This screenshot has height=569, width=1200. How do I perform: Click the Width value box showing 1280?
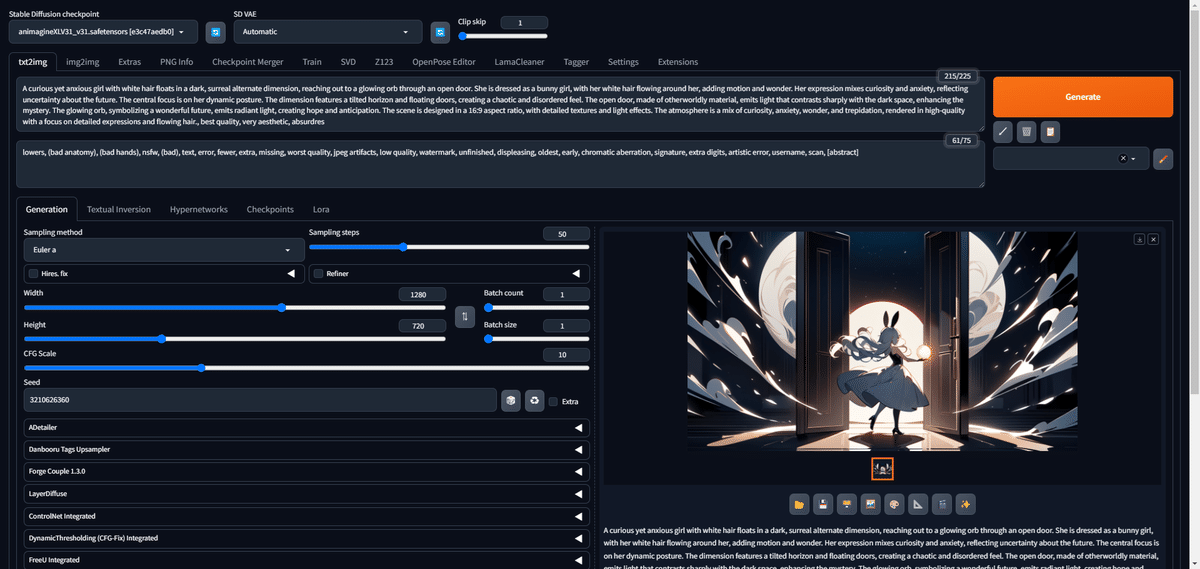[x=421, y=294]
